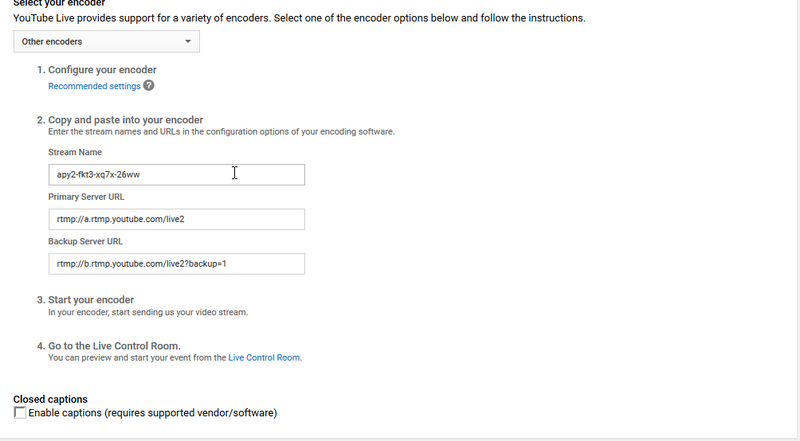Image resolution: width=800 pixels, height=441 pixels.
Task: Click the "Primary Server URL" label text
Action: point(86,197)
